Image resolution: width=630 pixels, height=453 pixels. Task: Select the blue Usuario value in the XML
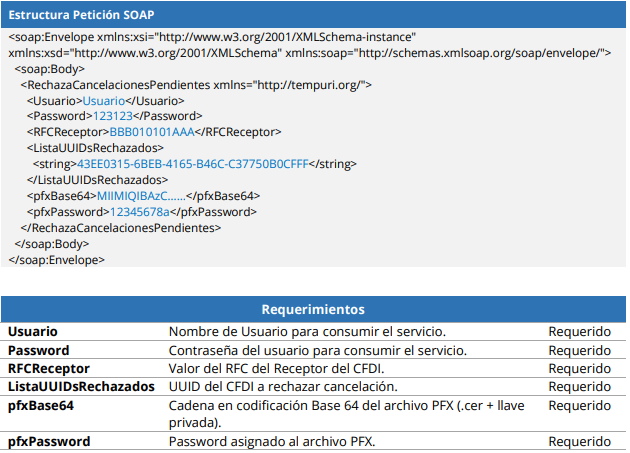tap(106, 102)
